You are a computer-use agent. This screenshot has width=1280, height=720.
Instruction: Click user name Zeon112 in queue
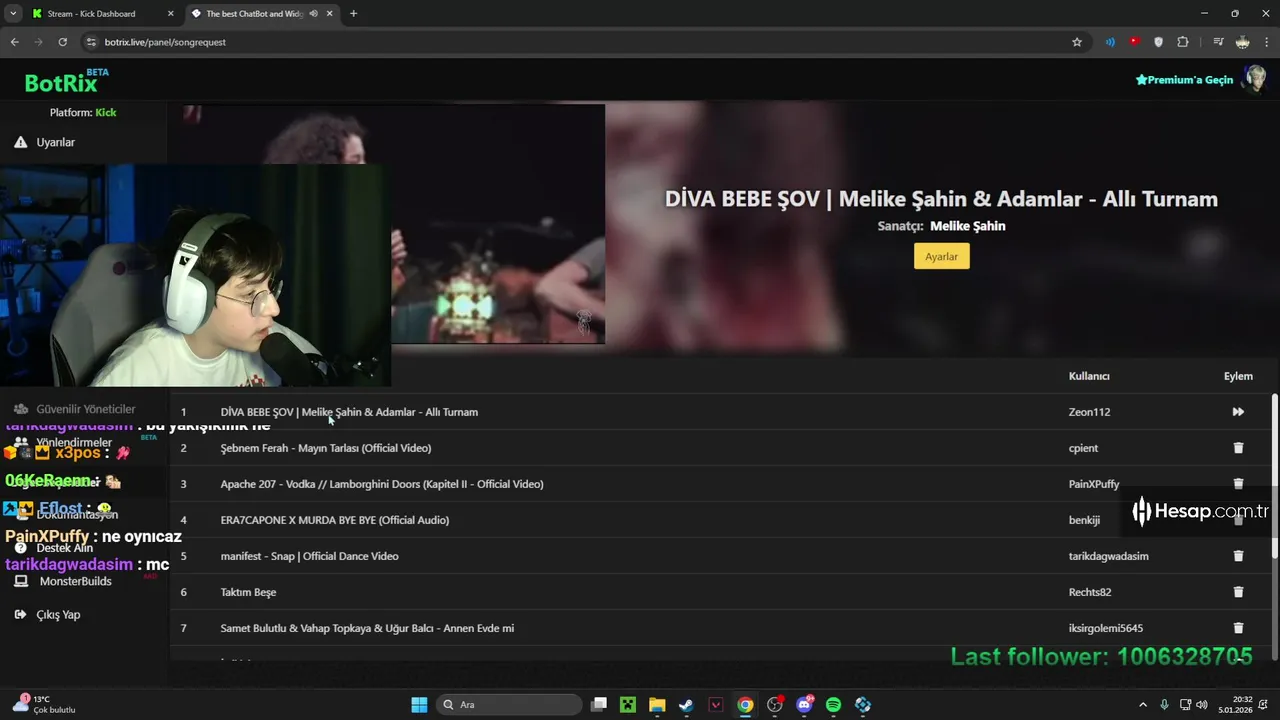[x=1089, y=412]
